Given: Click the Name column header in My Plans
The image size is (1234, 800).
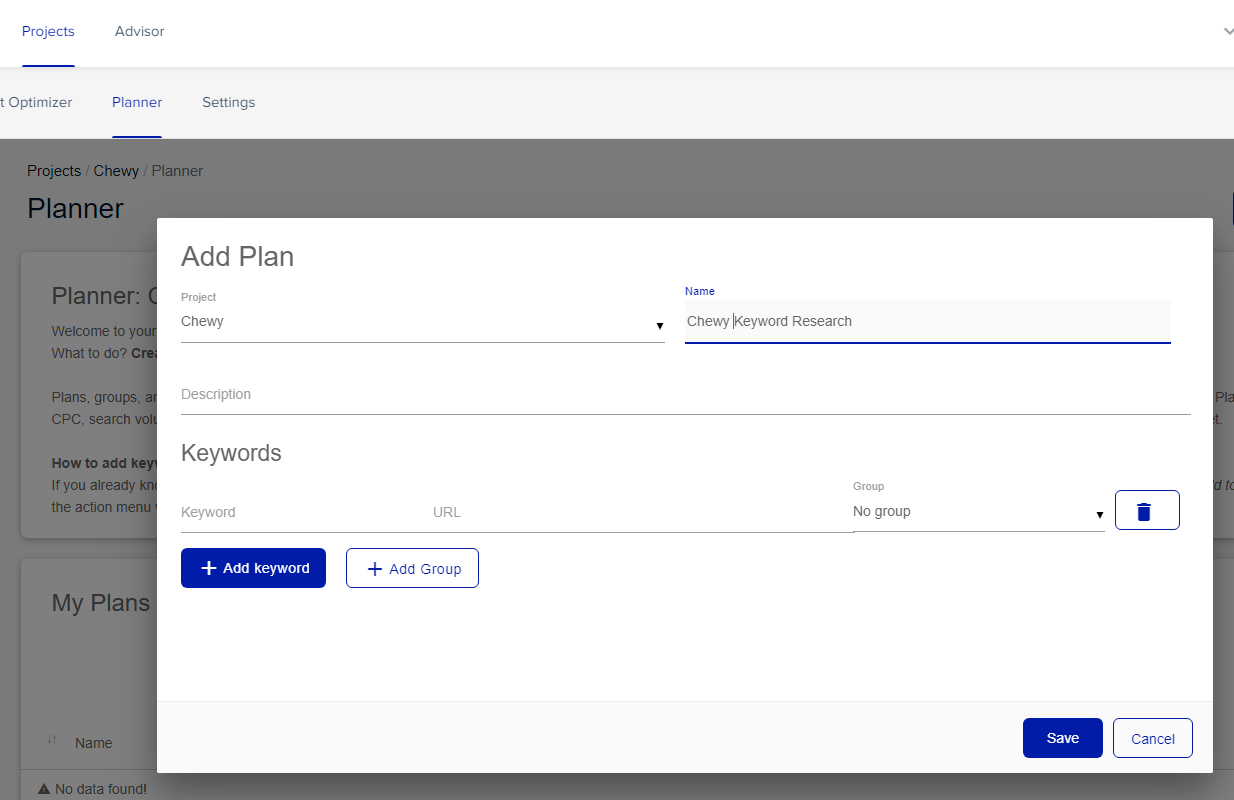Looking at the screenshot, I should (93, 743).
